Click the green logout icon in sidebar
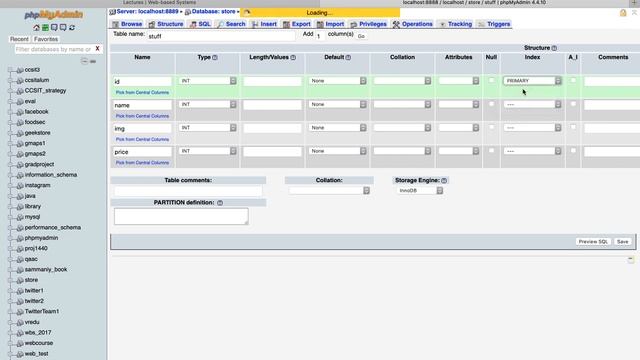 45,27
